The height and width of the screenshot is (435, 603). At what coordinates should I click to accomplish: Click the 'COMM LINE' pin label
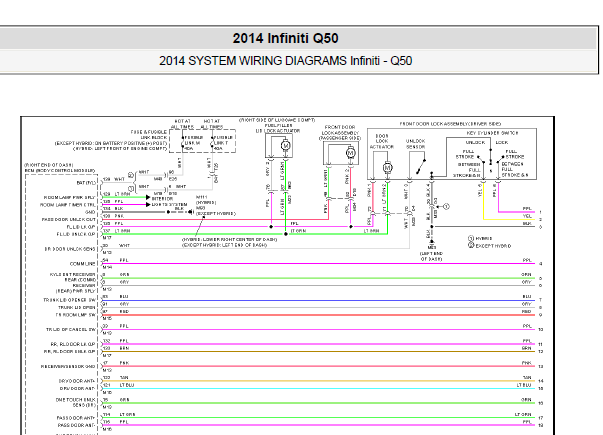[83, 264]
